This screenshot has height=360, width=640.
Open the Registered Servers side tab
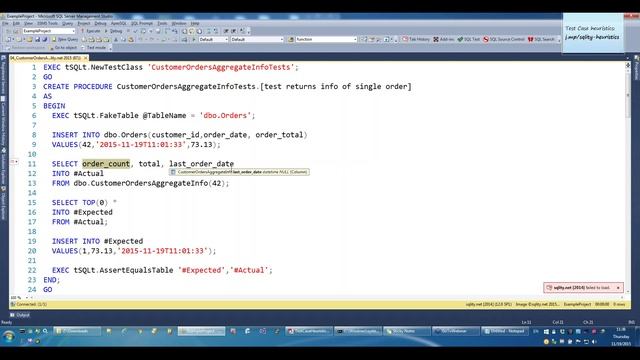pos(3,76)
